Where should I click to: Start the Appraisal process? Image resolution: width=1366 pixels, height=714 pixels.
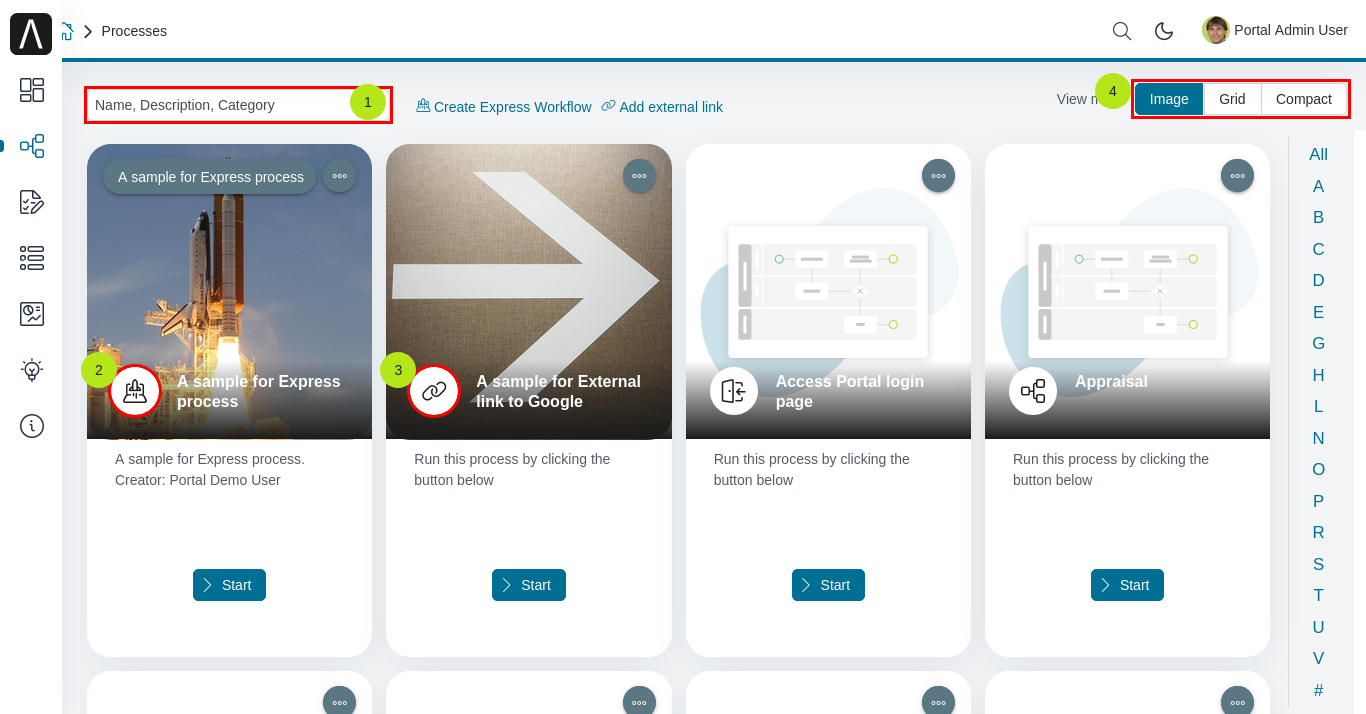1127,585
